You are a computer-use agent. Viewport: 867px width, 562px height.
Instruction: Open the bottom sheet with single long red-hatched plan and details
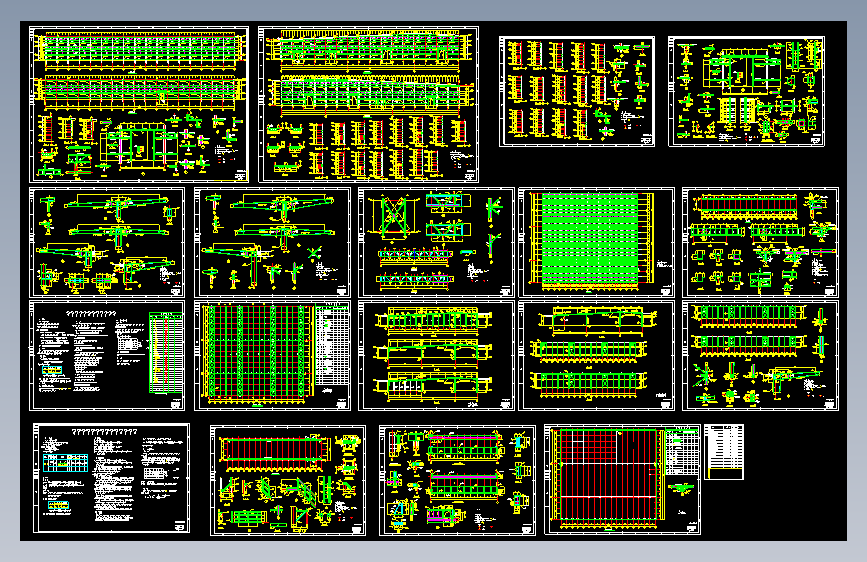pyautogui.click(x=288, y=480)
